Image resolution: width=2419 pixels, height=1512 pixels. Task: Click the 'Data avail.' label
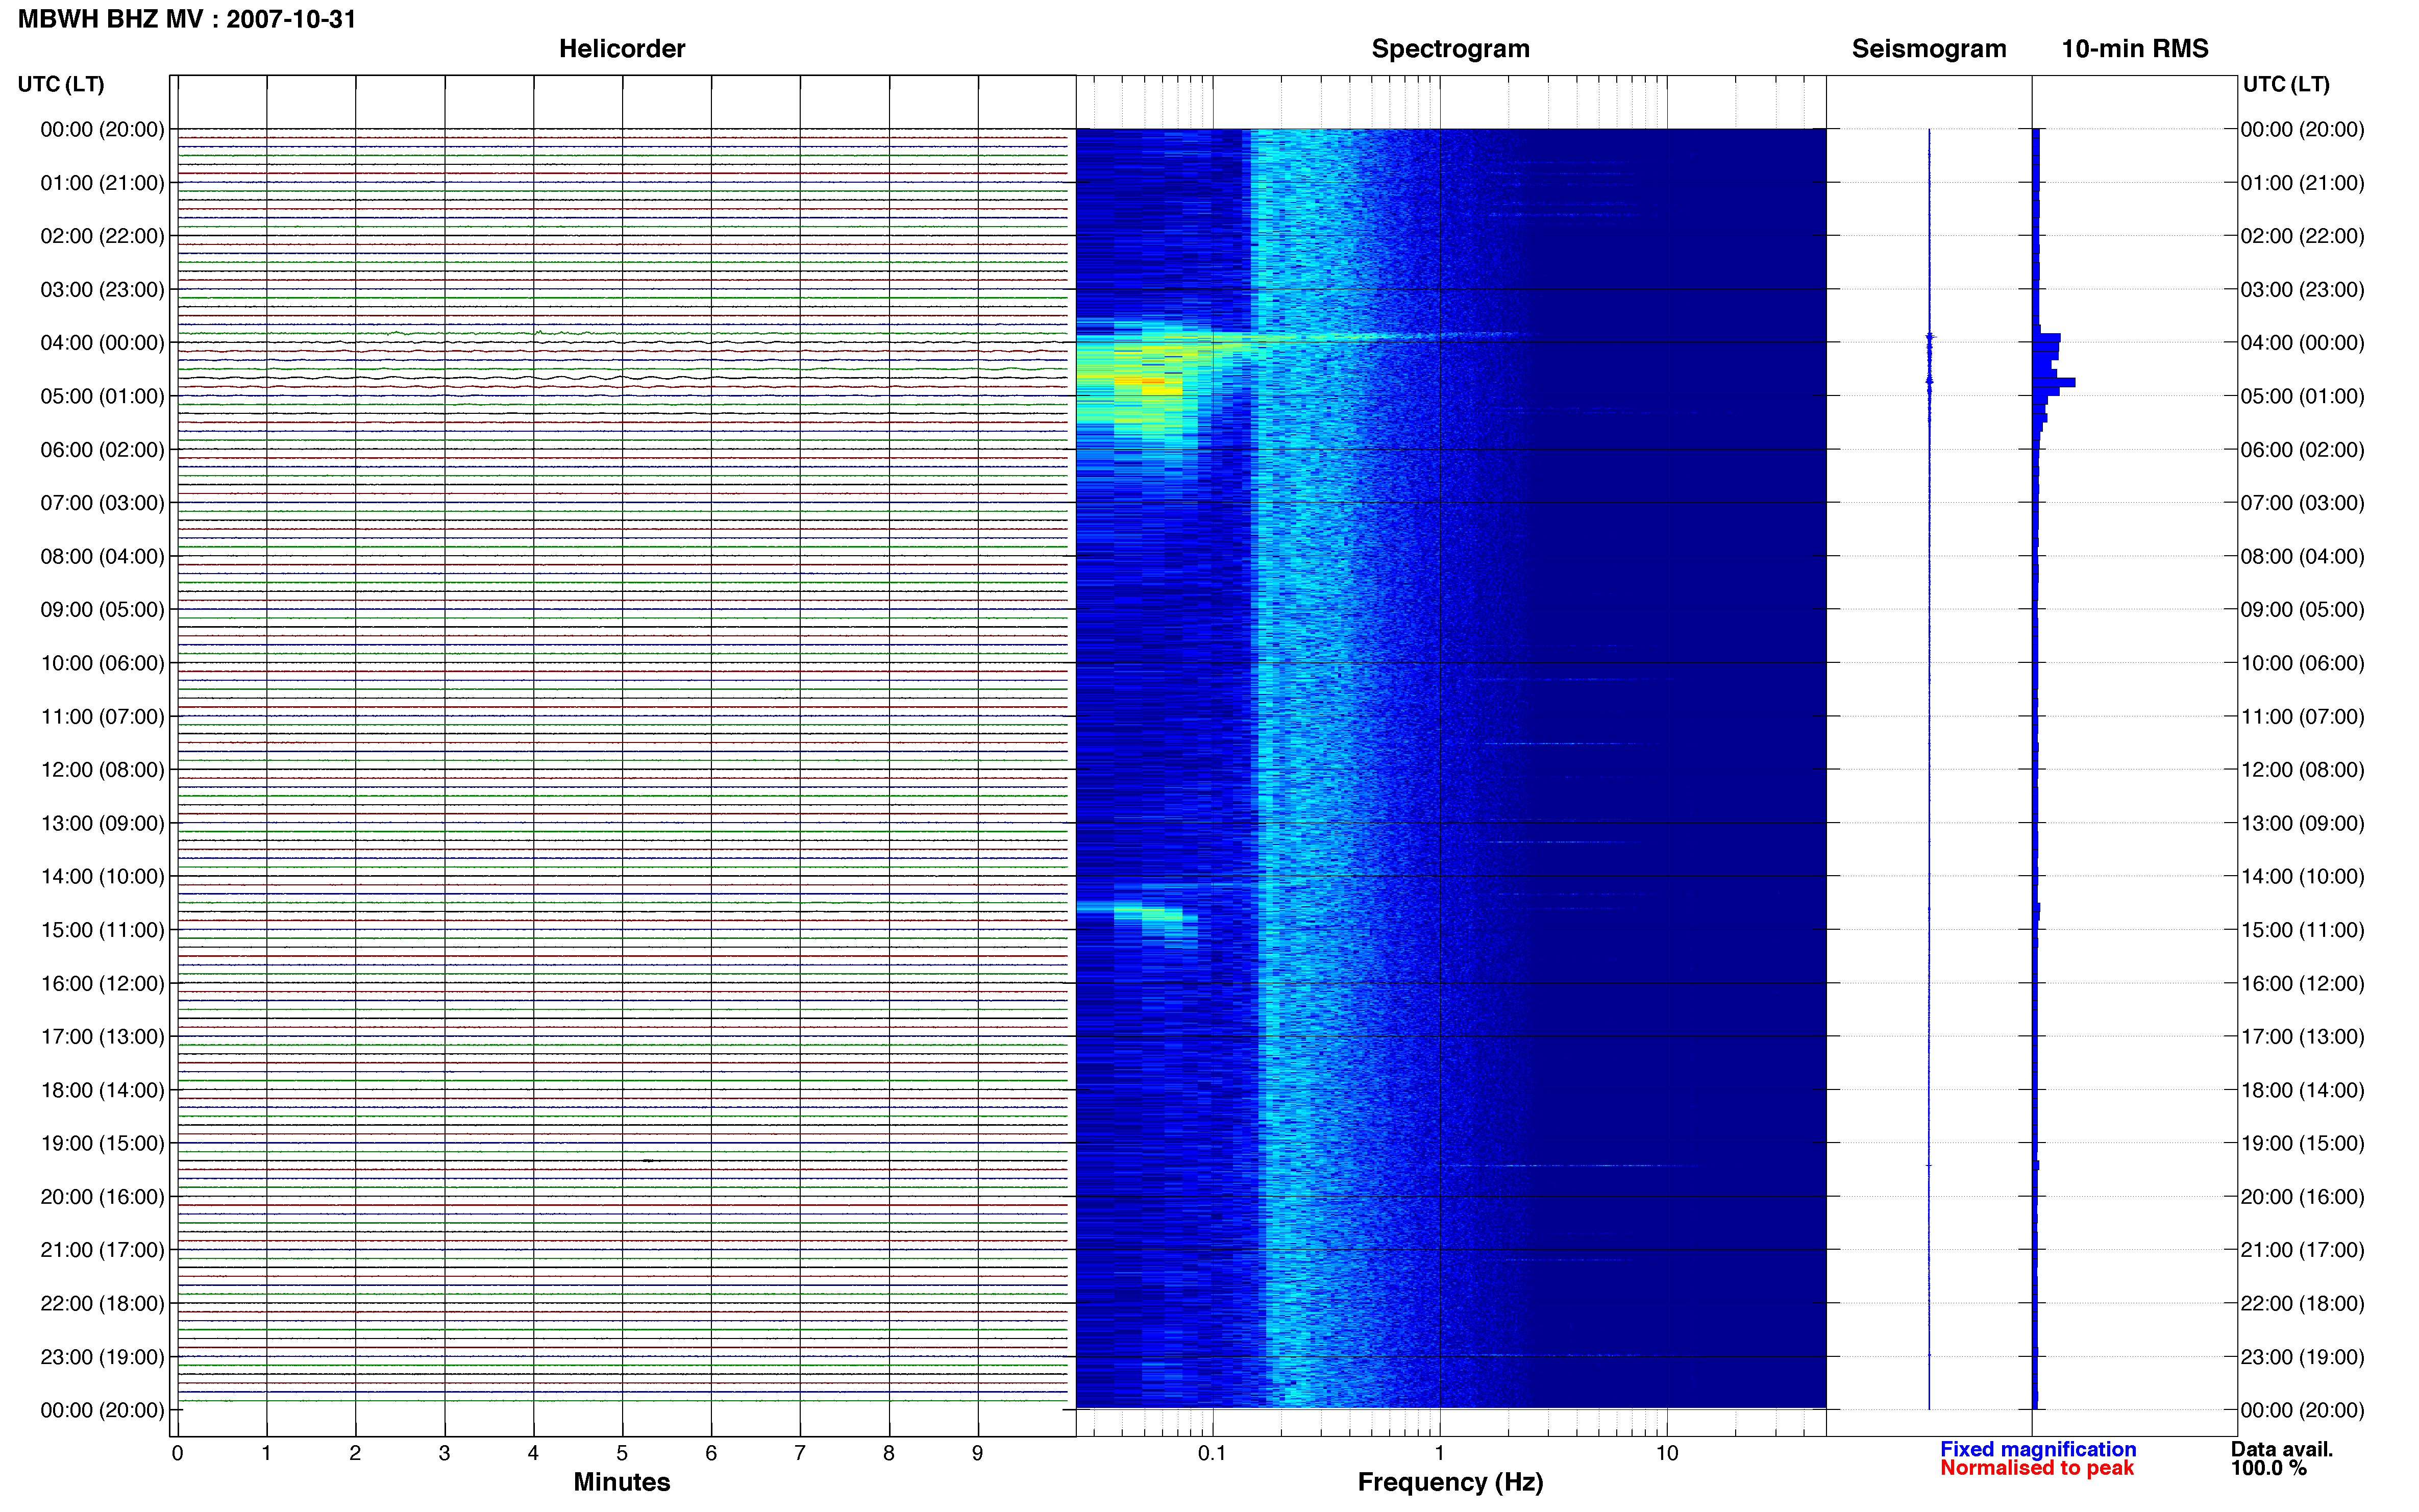pos(2282,1449)
